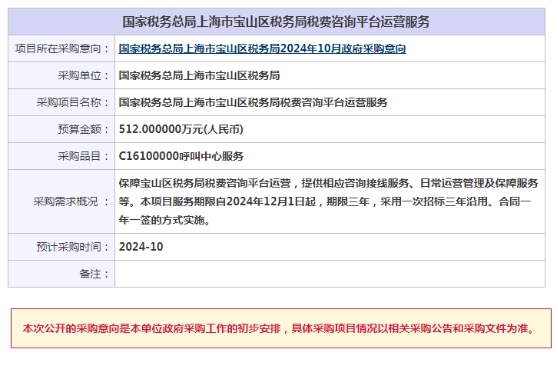The width and height of the screenshot is (558, 366).
Task: Click the empty 备注 value cell
Action: [330, 274]
